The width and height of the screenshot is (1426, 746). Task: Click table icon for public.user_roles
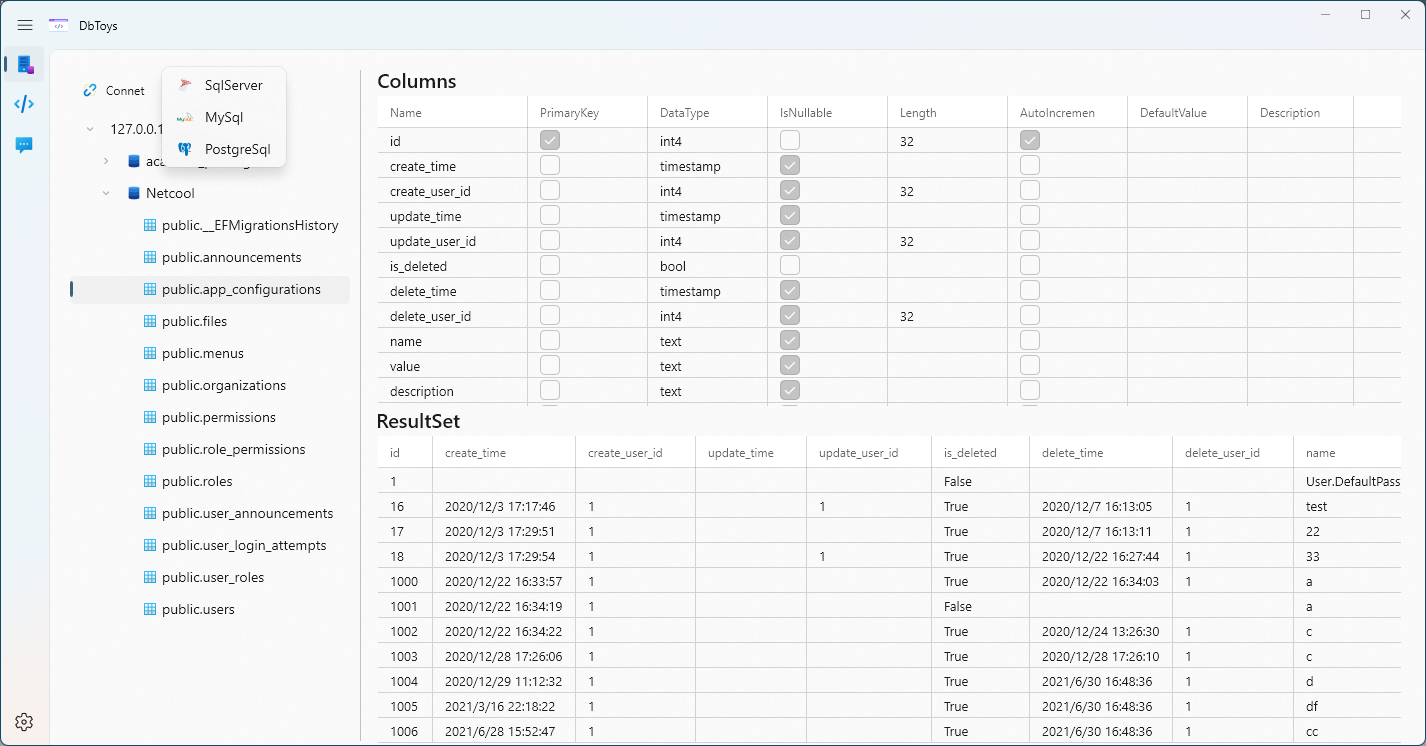click(x=151, y=577)
